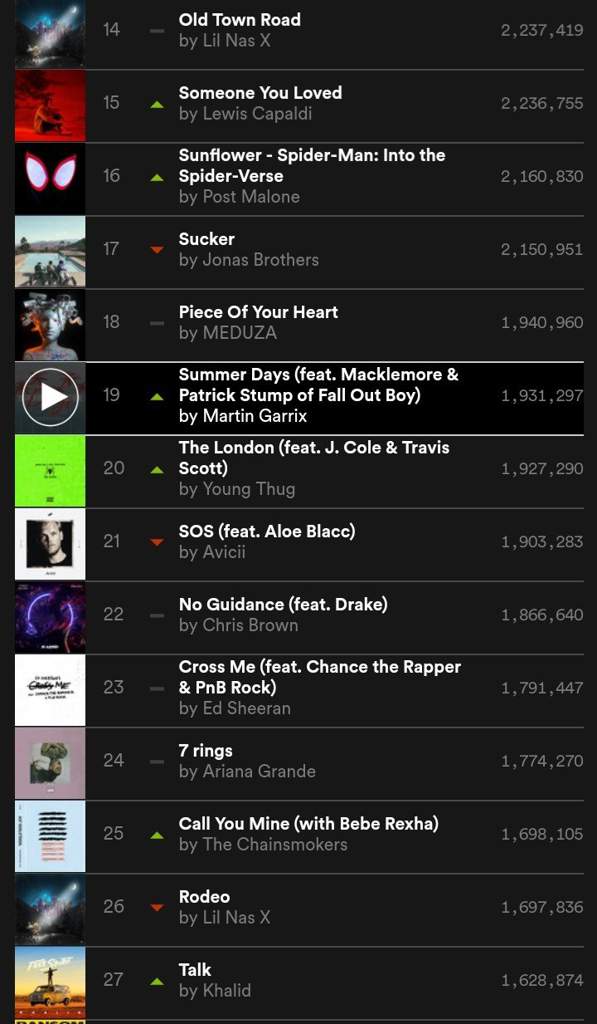Click the down arrow icon beside Rodeo
Screen dimensions: 597x1024
pos(157,907)
